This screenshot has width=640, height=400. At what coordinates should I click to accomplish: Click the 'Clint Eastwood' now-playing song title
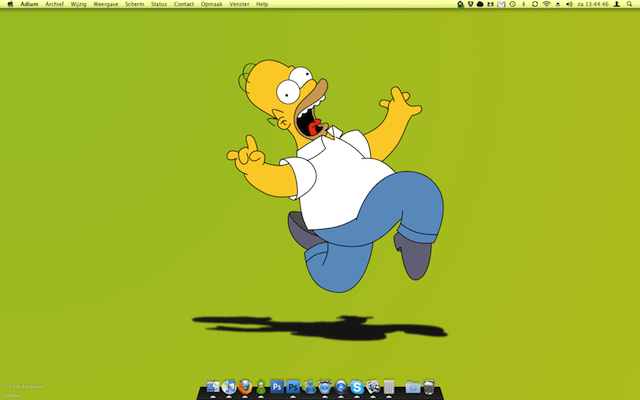[27, 386]
